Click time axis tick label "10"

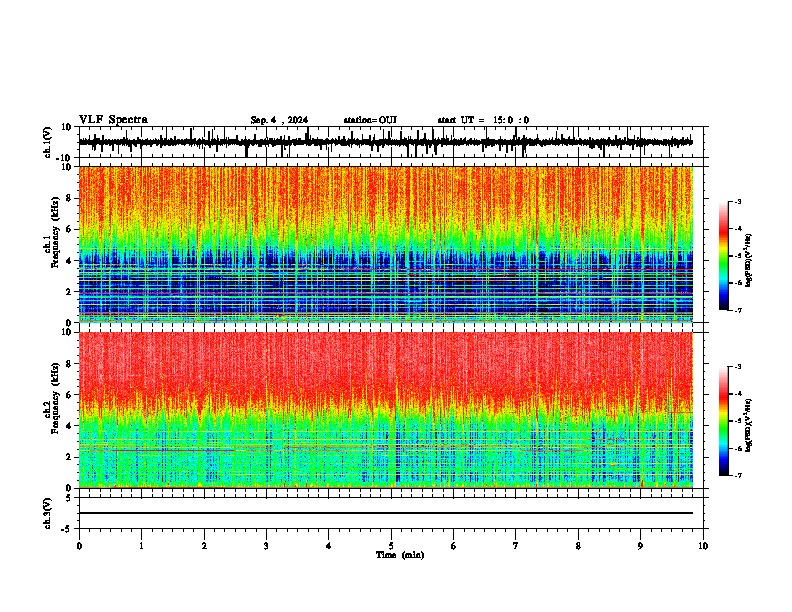(x=703, y=546)
